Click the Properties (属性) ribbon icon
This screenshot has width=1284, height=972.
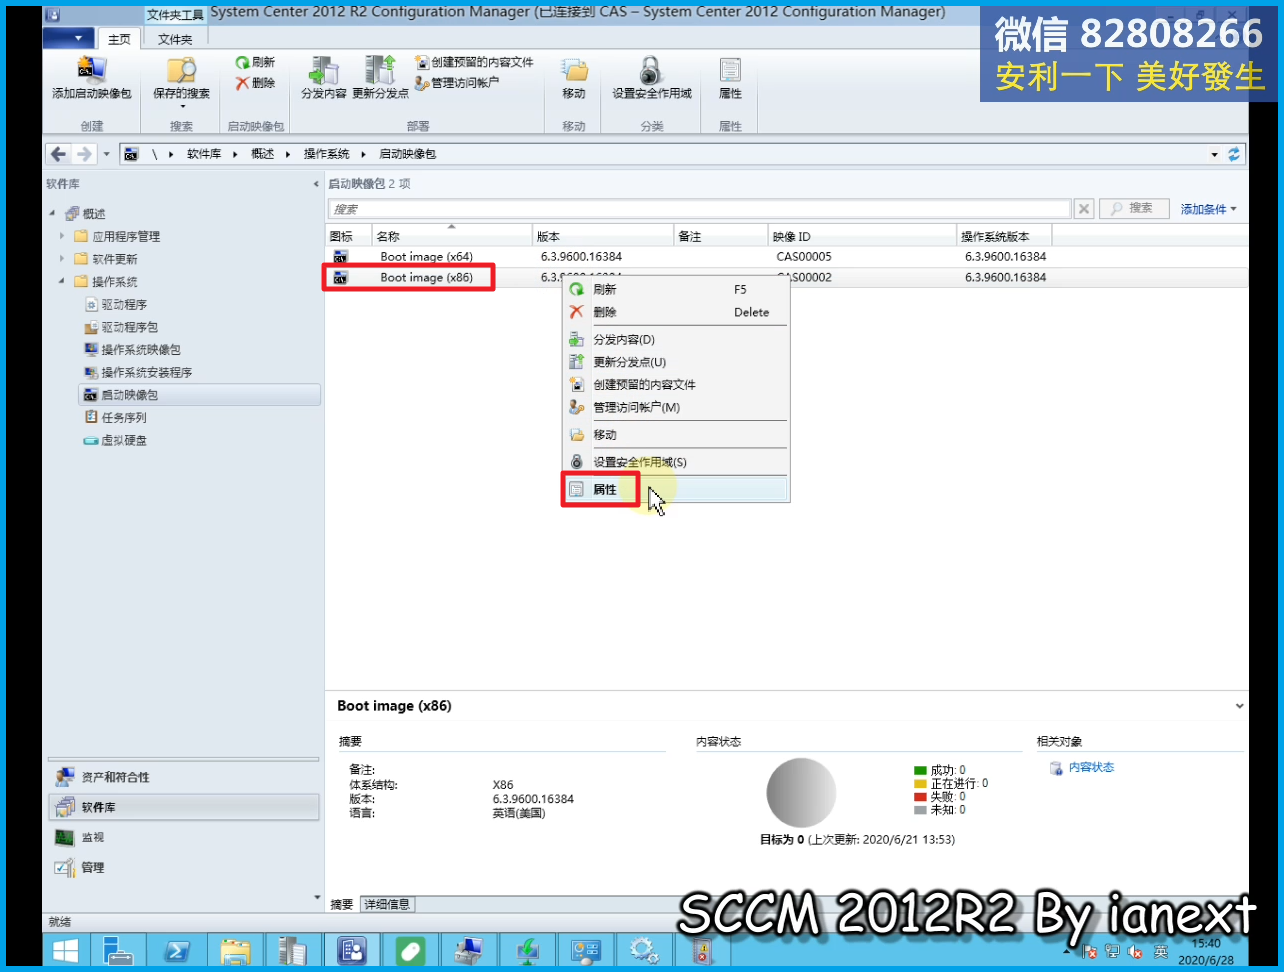point(730,78)
